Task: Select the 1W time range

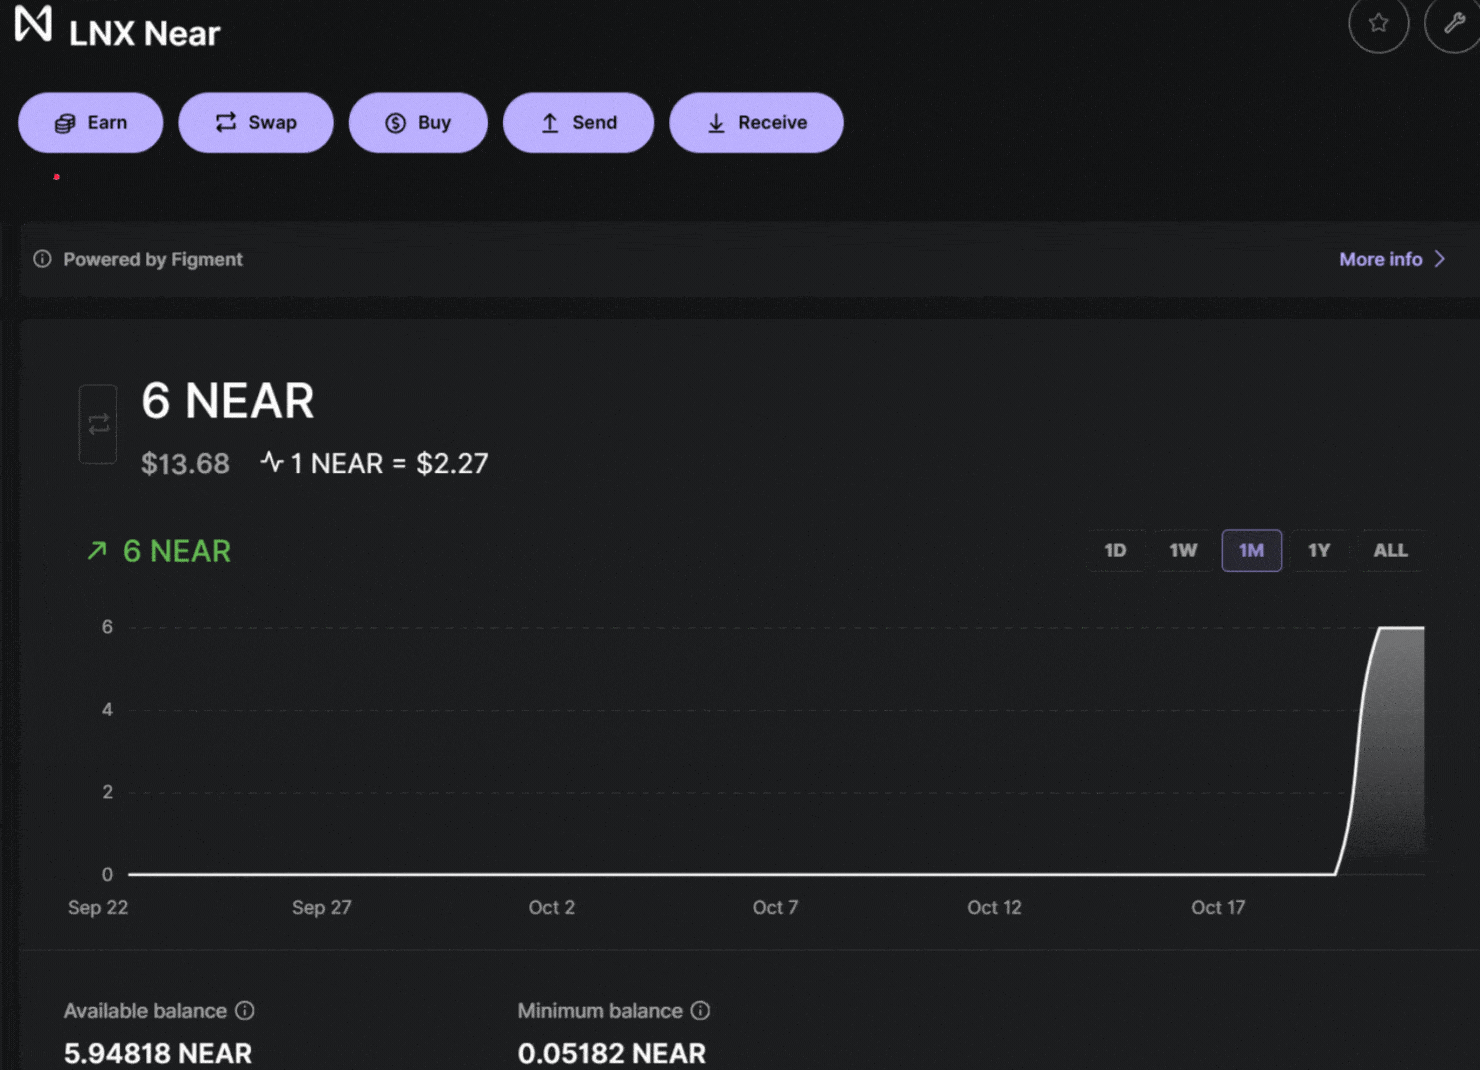Action: (x=1183, y=551)
